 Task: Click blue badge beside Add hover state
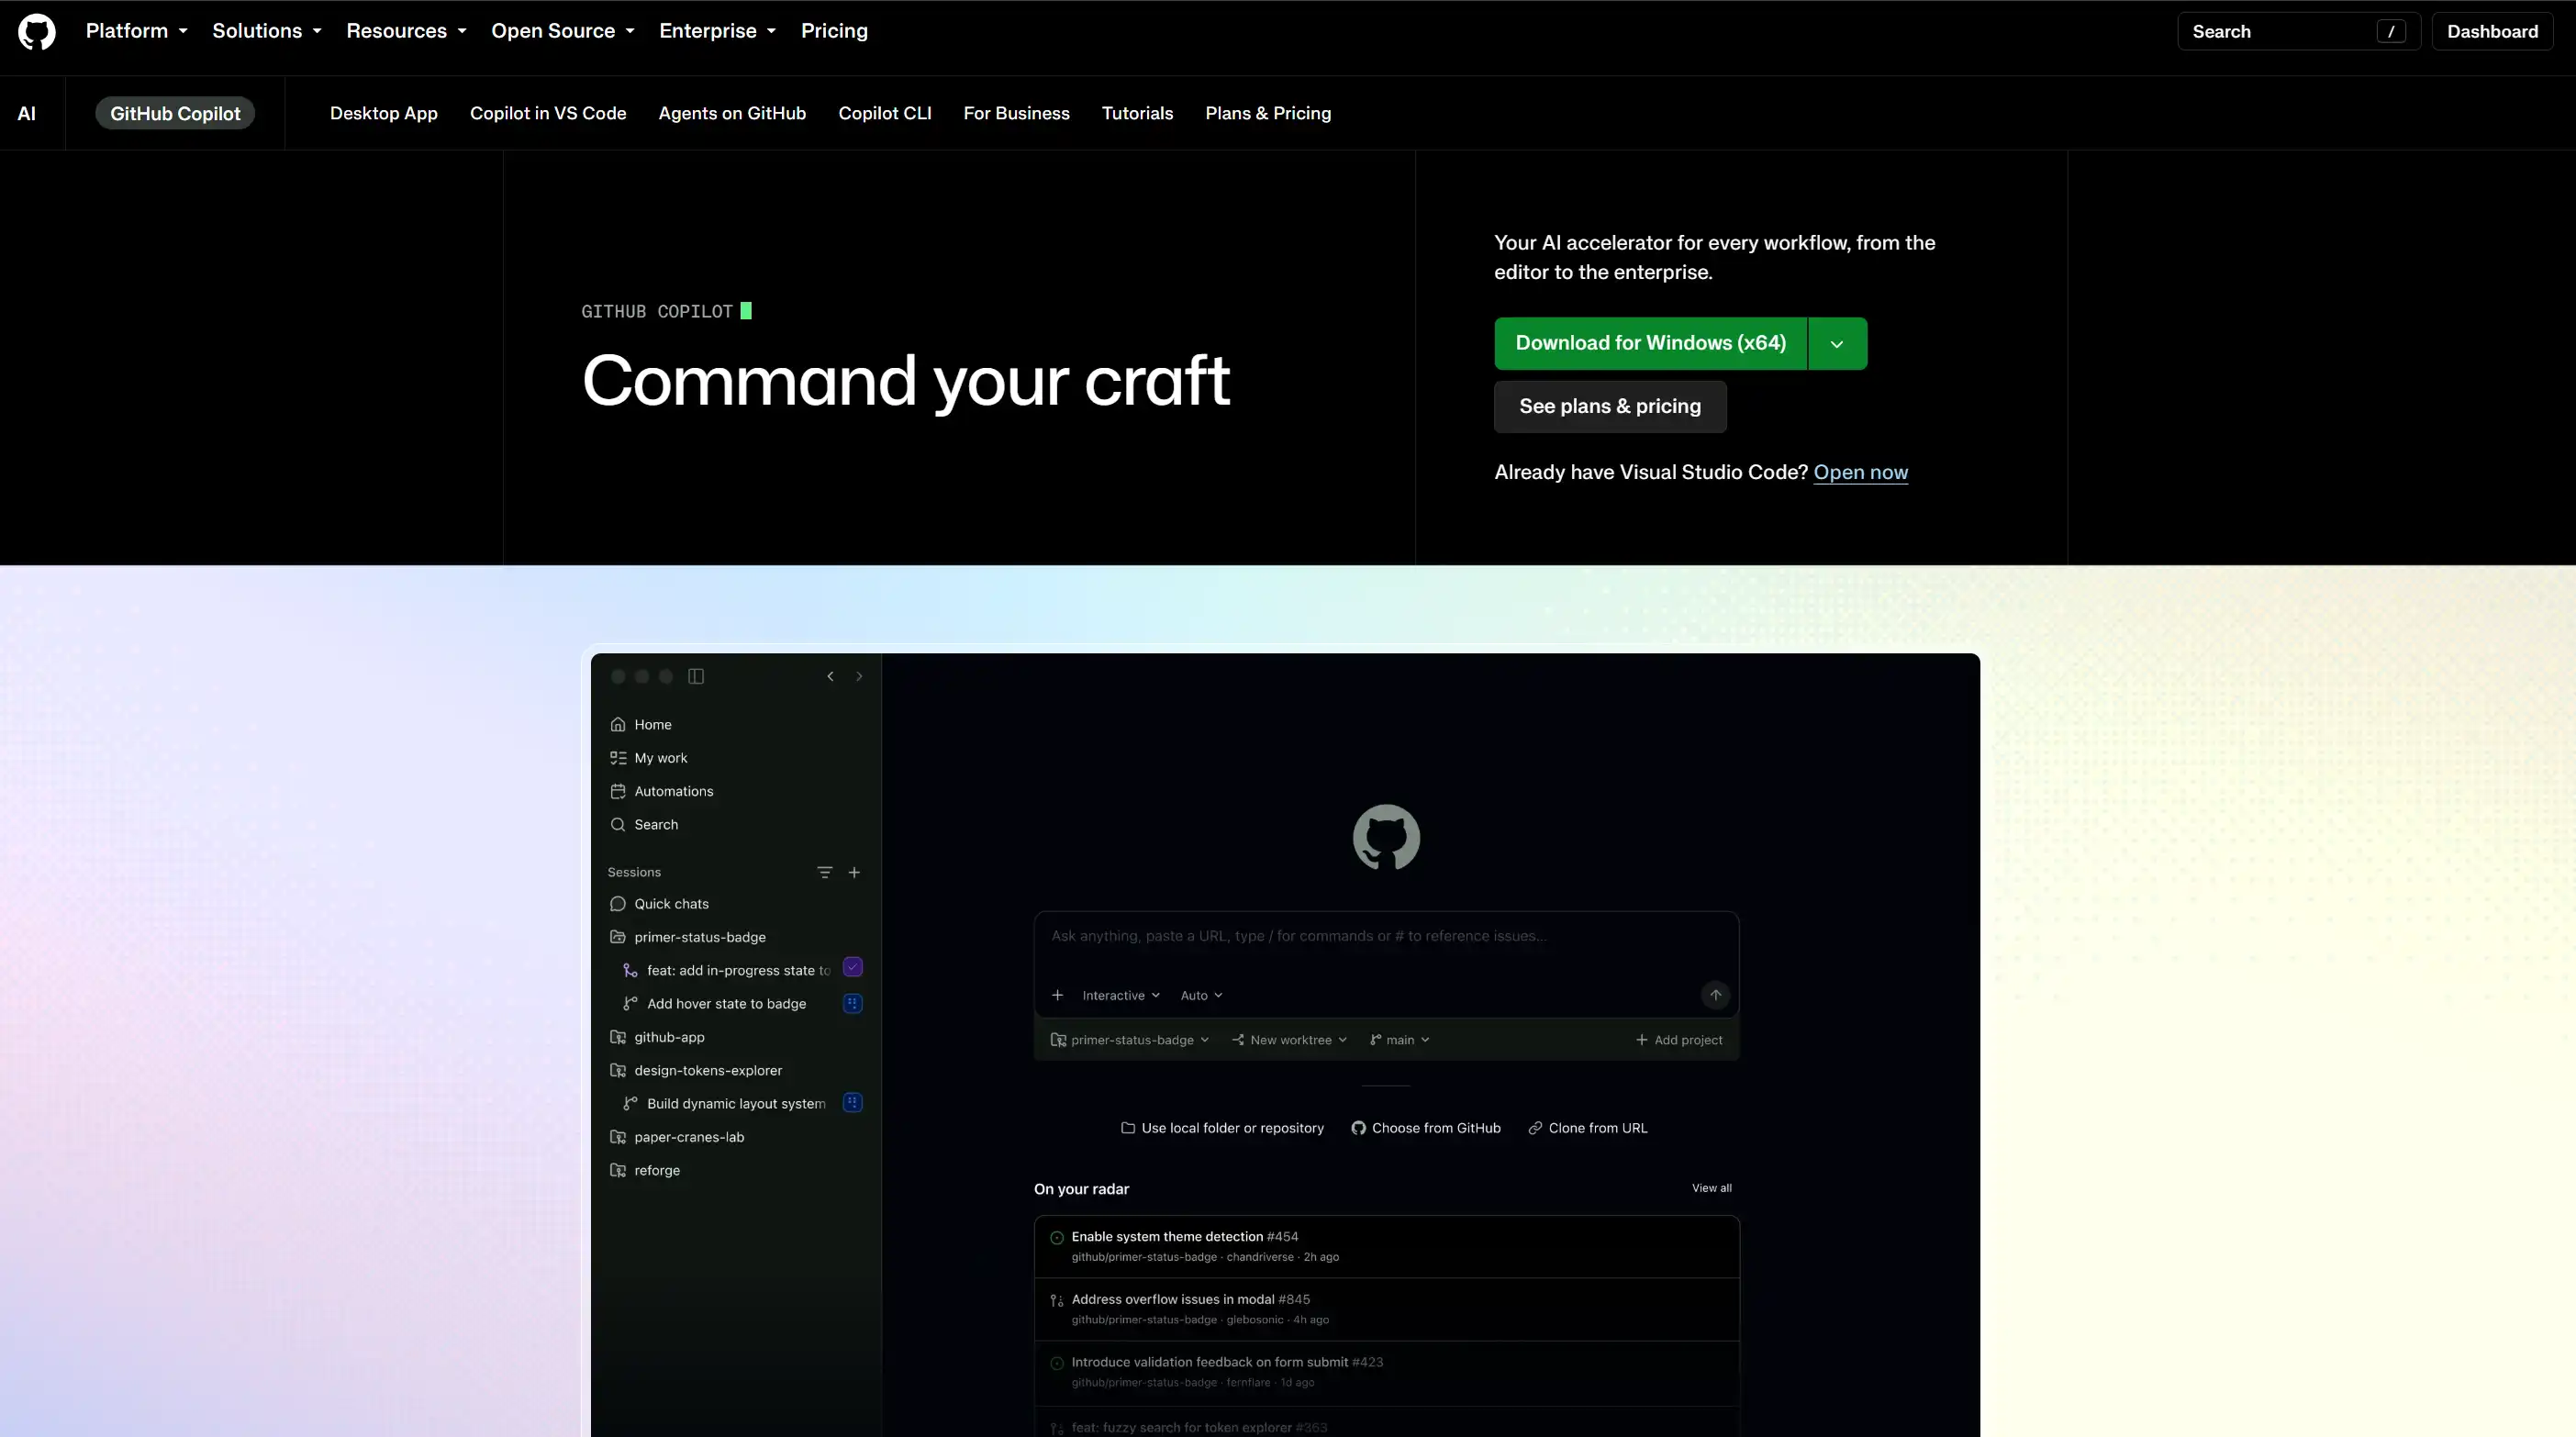[x=853, y=1003]
